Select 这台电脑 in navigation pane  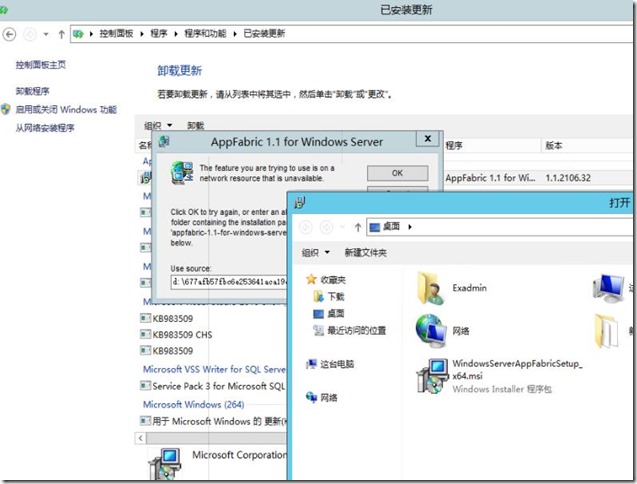(x=330, y=364)
